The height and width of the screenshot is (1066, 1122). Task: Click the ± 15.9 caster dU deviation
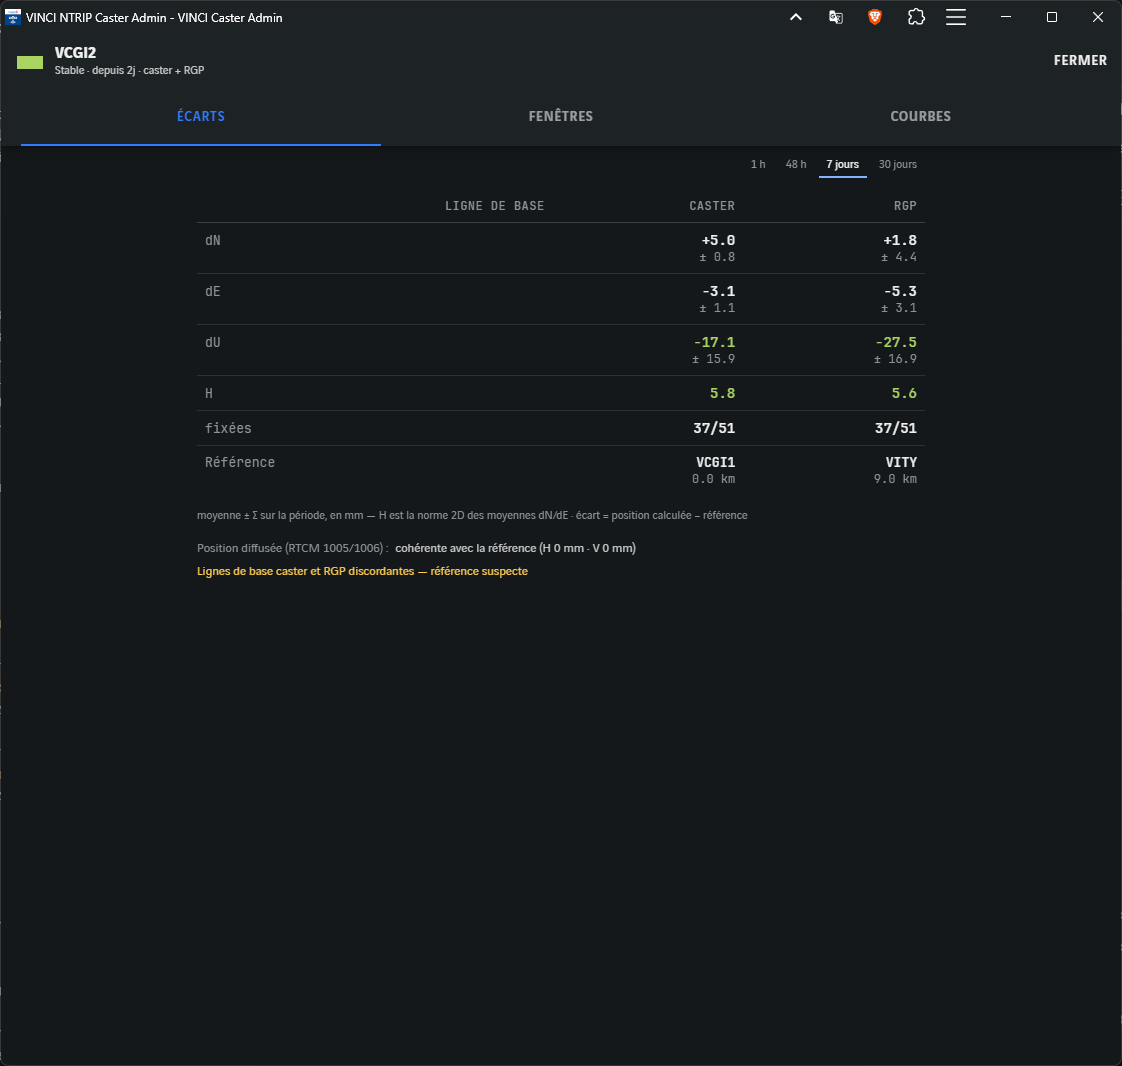click(x=713, y=358)
